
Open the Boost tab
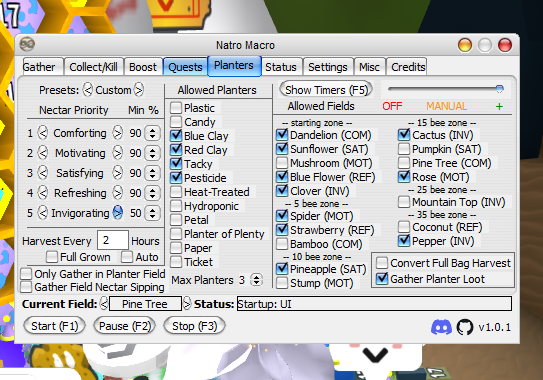(x=143, y=67)
